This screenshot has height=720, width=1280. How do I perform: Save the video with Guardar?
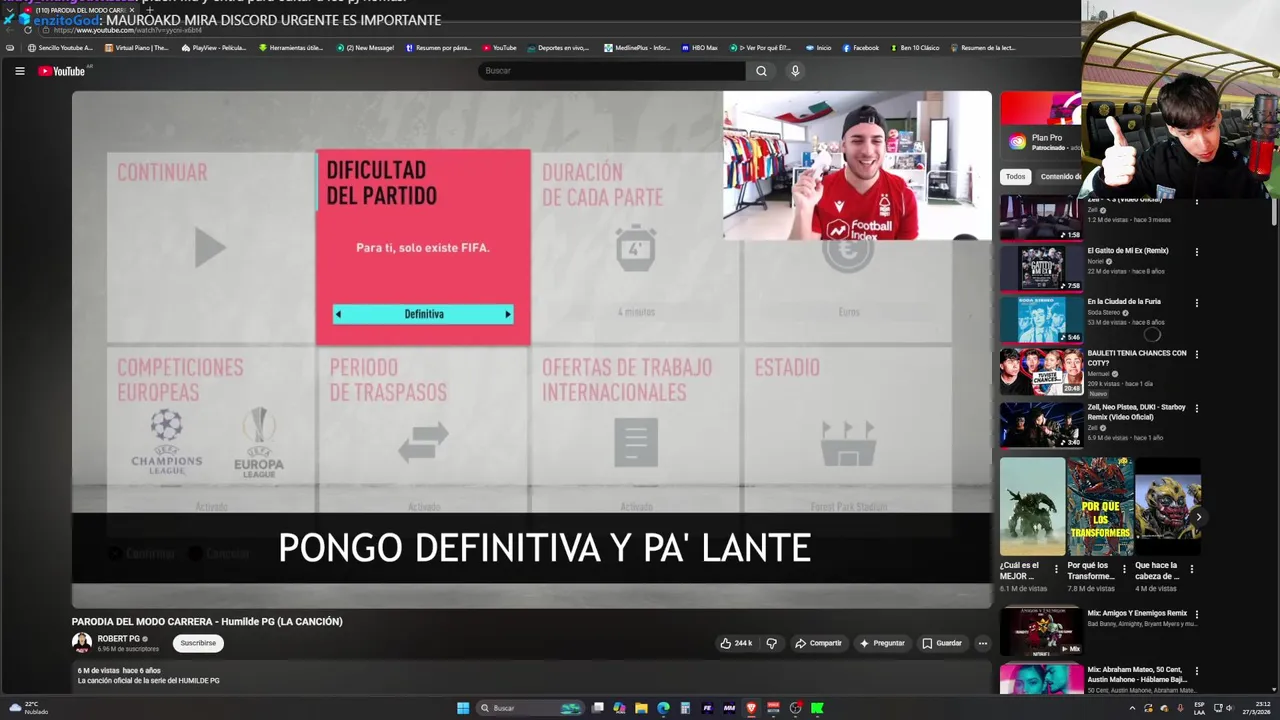(942, 643)
